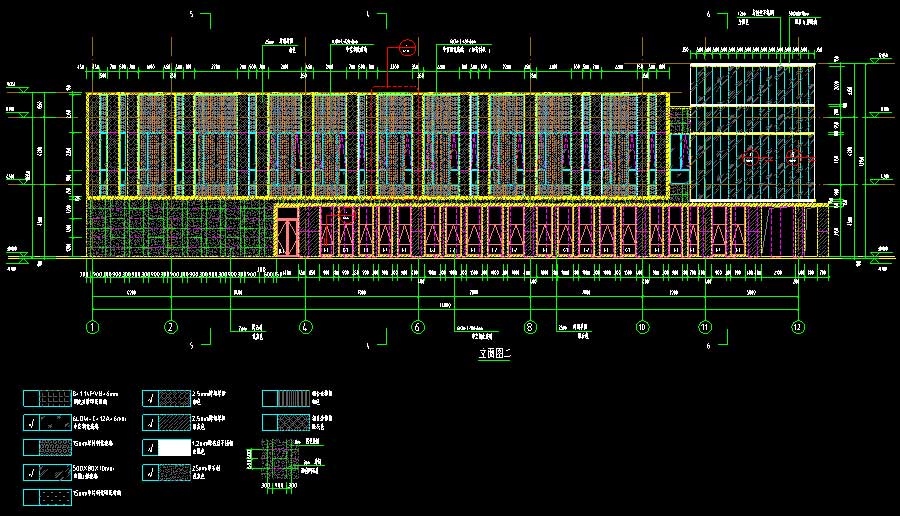Toggle the empty check cell for the 8+1.14PVB+6mm legend row
The image size is (900, 516).
(32, 398)
